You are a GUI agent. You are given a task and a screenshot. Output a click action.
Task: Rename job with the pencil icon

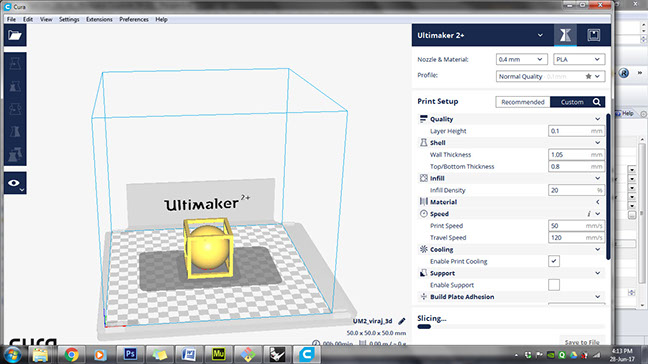(x=402, y=321)
